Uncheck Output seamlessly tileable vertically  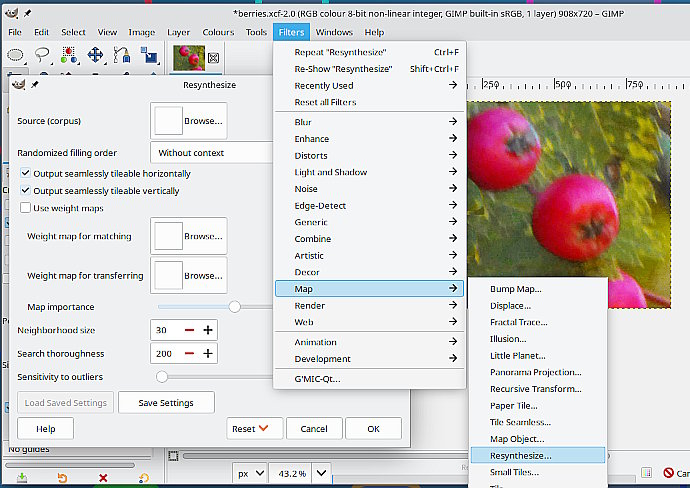[x=26, y=190]
